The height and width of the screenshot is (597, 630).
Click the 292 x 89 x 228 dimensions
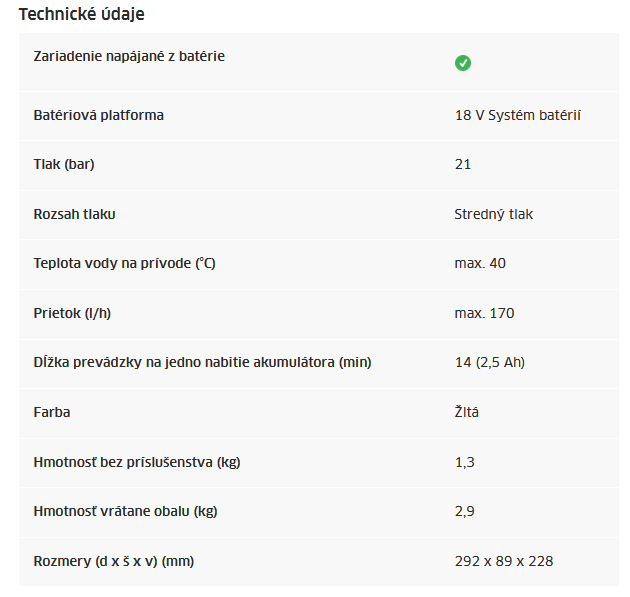click(503, 561)
